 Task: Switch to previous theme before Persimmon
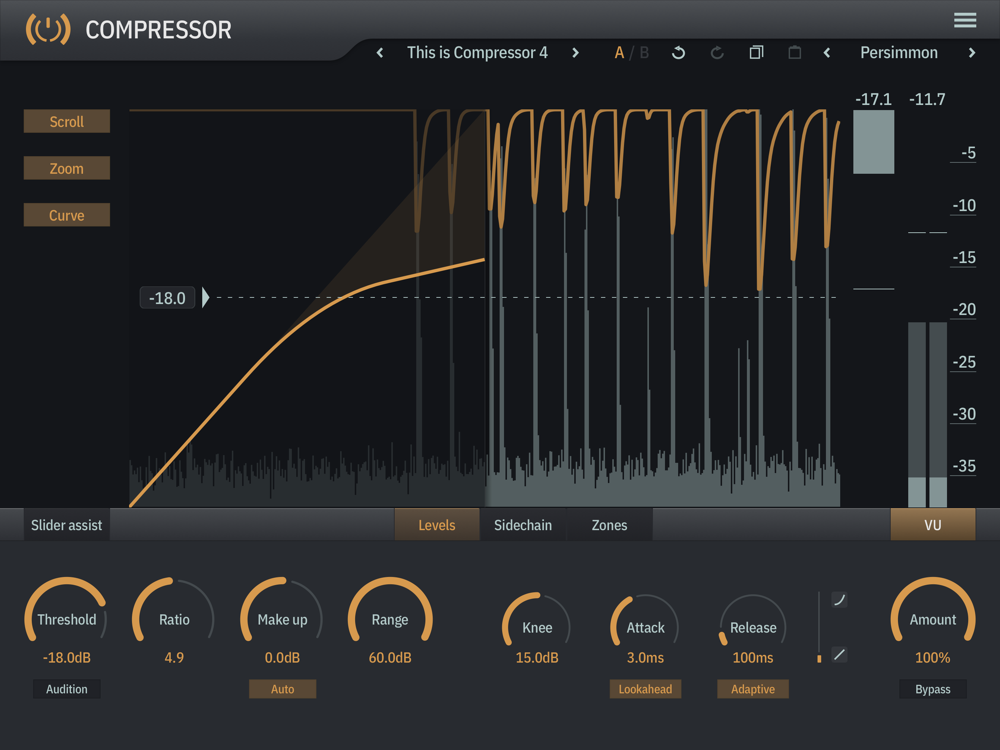pos(827,53)
